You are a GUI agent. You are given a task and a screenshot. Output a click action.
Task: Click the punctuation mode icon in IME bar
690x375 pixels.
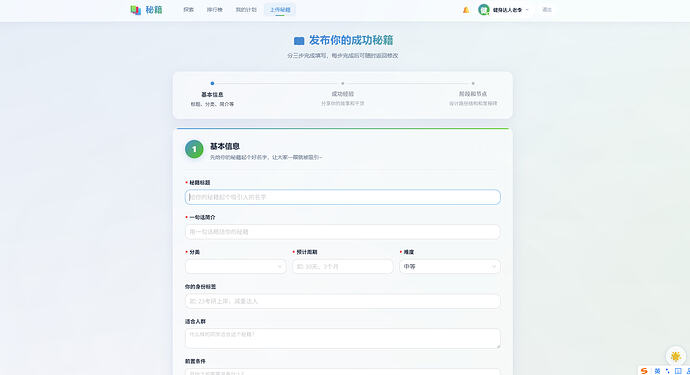[x=668, y=371]
